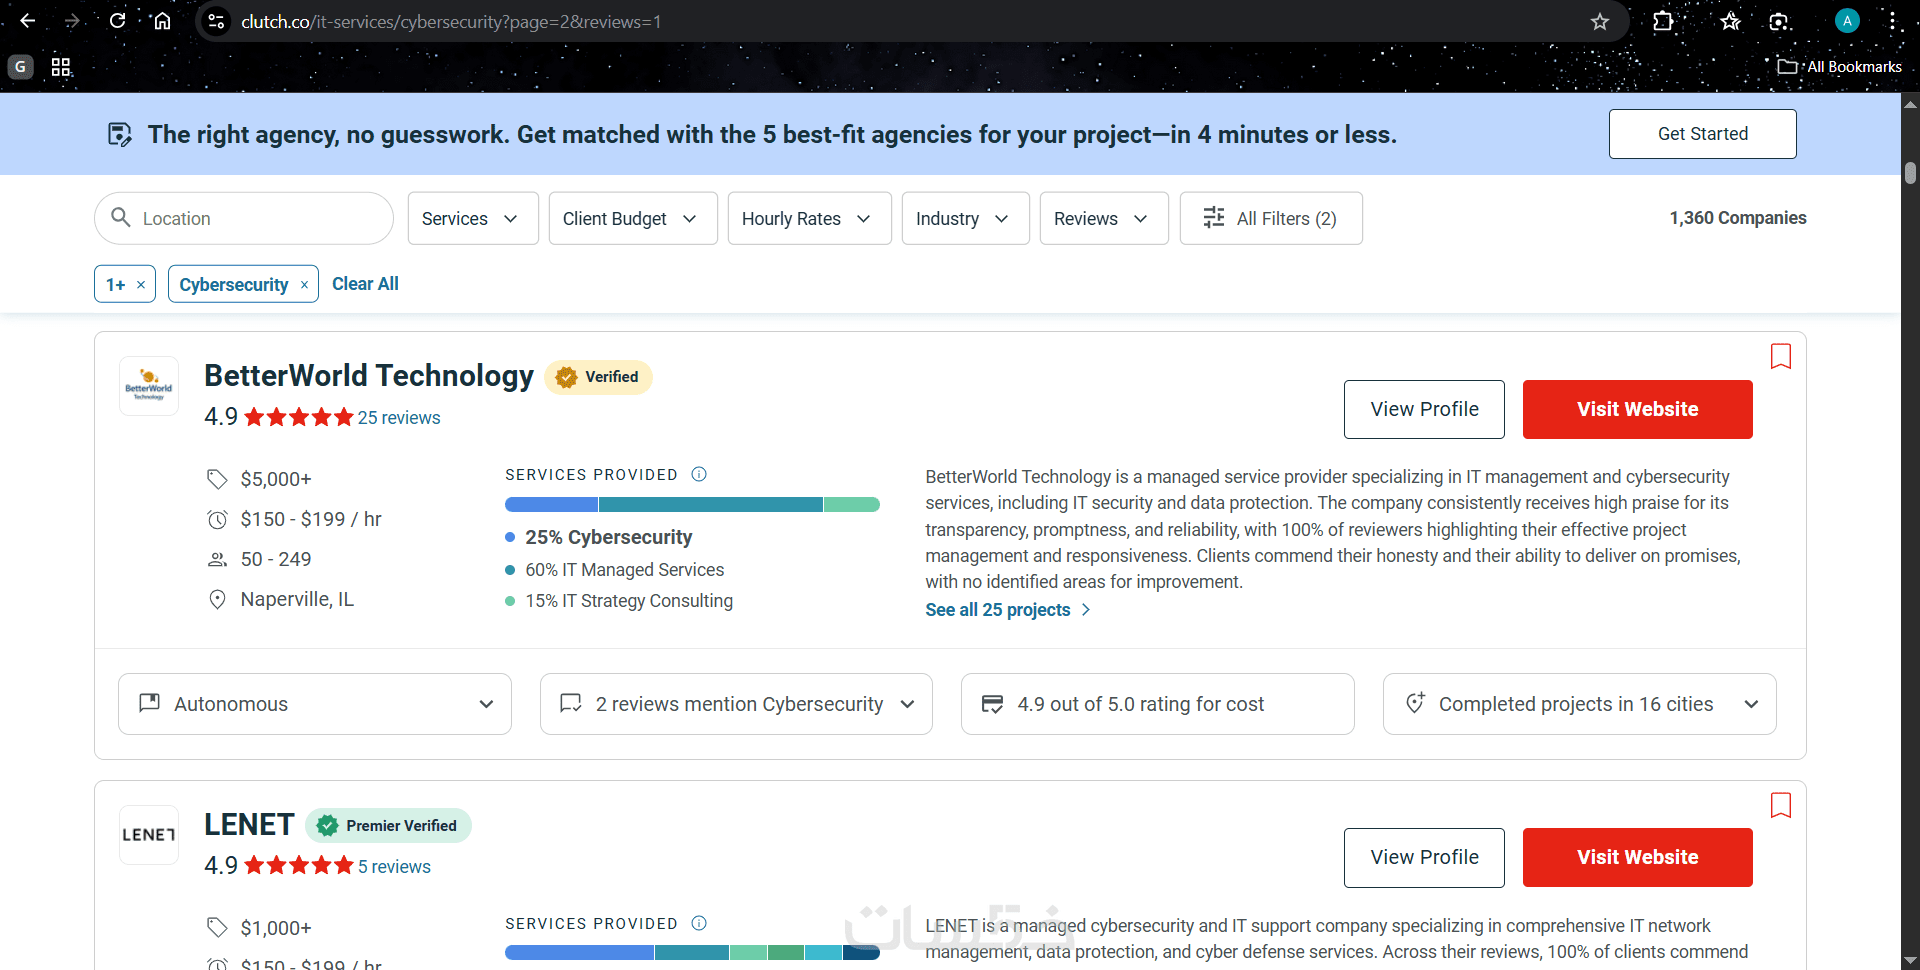Remove the Cybersecurity filter chip
Screen dimensions: 1920x970
304,285
